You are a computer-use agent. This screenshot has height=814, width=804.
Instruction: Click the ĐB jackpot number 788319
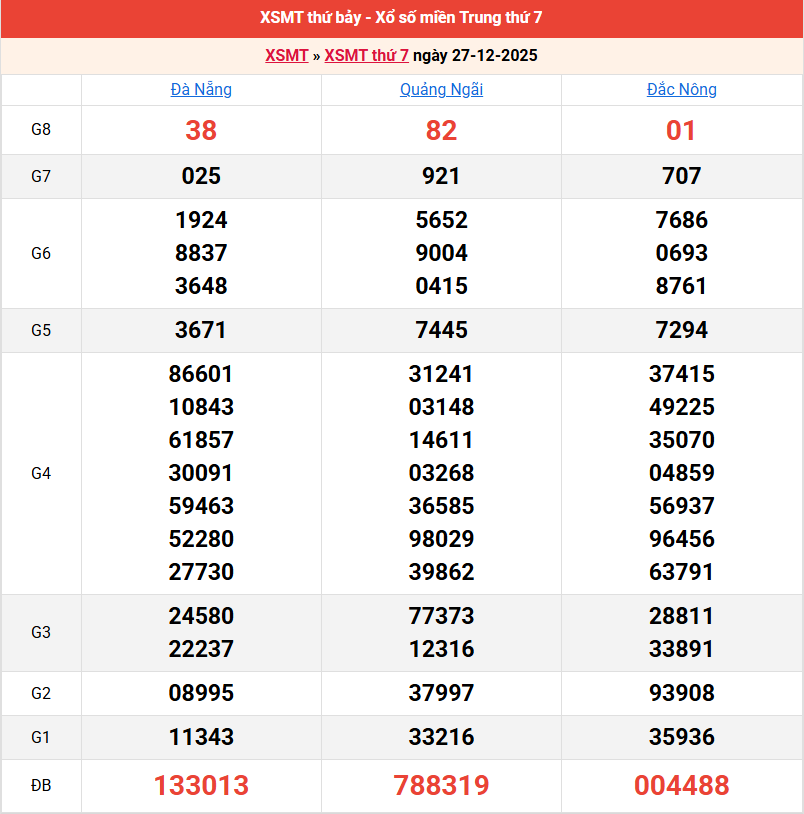[441, 786]
